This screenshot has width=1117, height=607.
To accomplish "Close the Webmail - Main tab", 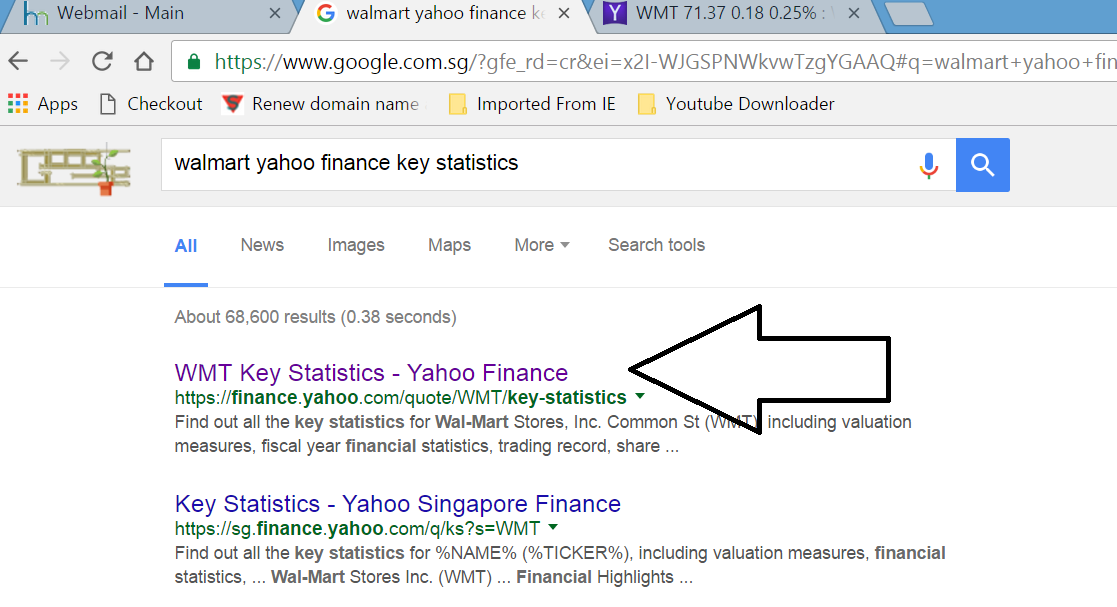I will pyautogui.click(x=274, y=14).
